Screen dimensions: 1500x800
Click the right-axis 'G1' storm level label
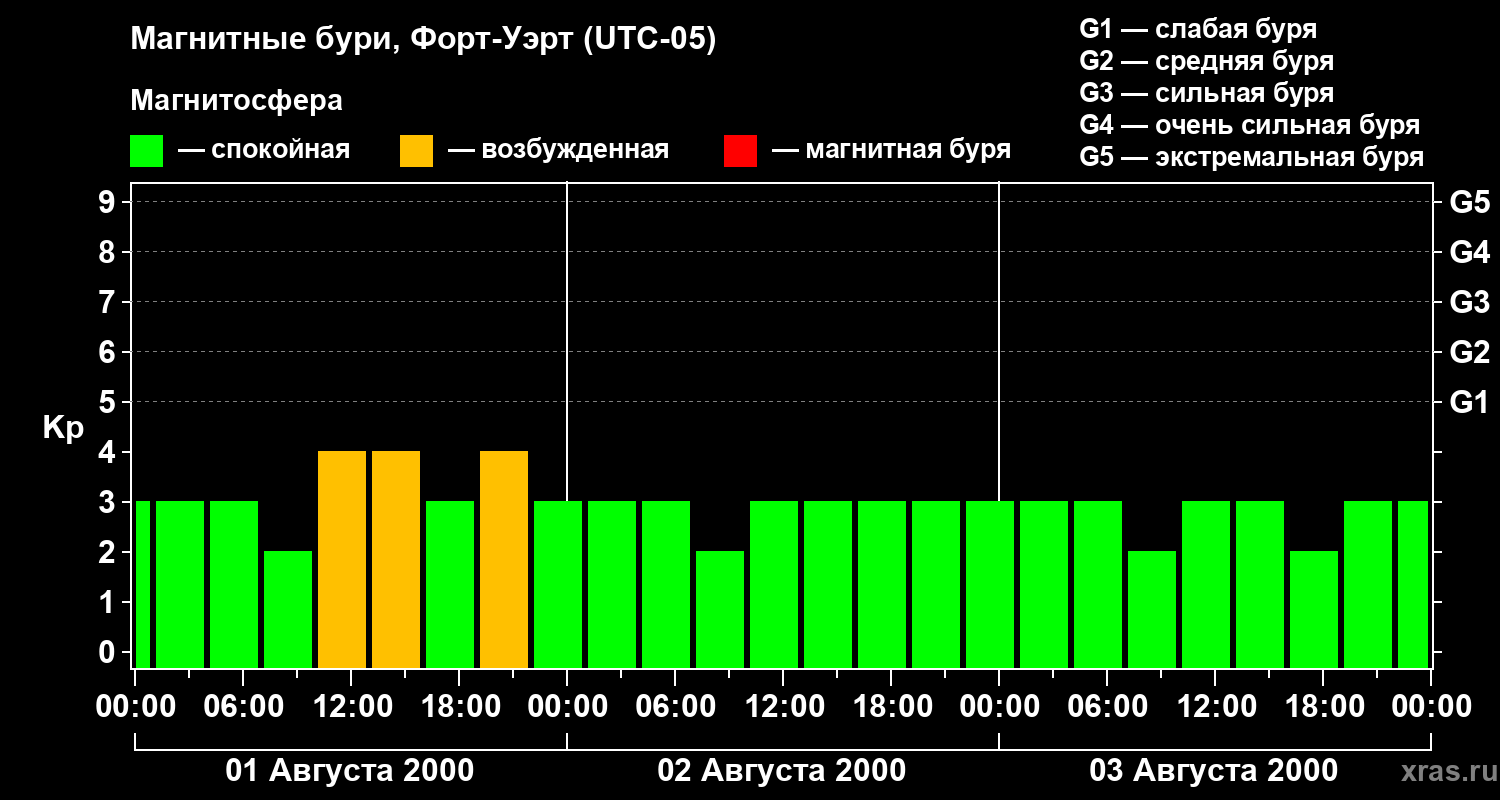[1469, 402]
